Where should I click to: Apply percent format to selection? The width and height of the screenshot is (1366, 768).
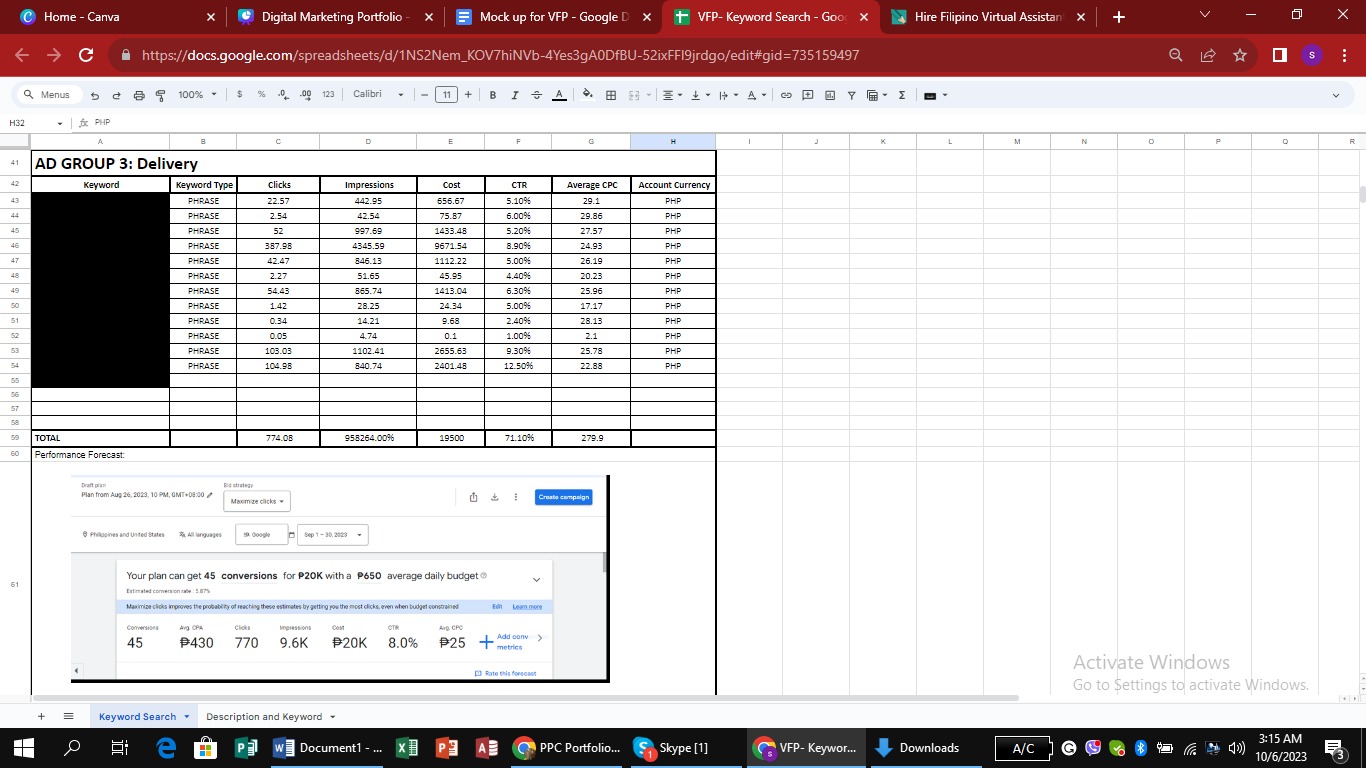click(x=261, y=95)
